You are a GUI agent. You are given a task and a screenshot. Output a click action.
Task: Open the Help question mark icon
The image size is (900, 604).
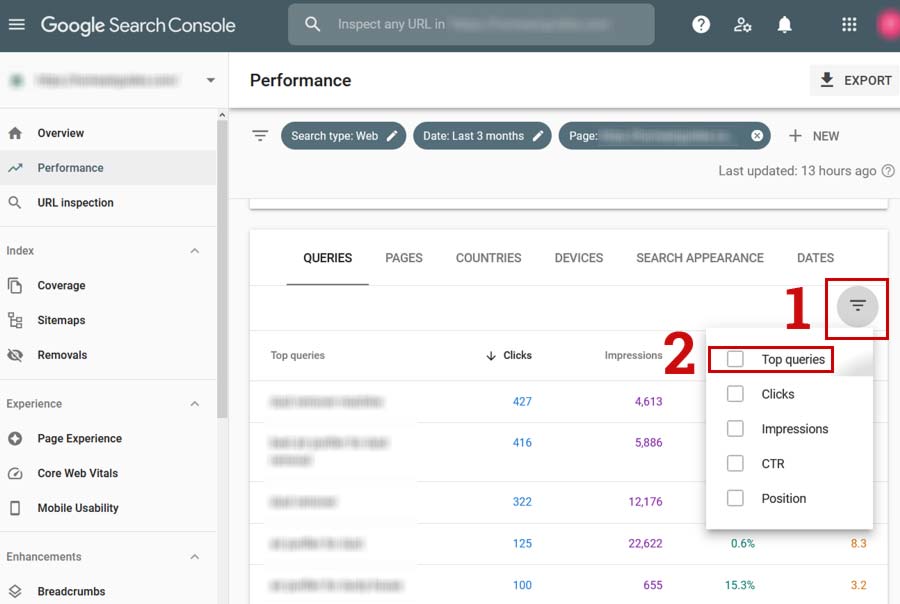click(x=701, y=25)
